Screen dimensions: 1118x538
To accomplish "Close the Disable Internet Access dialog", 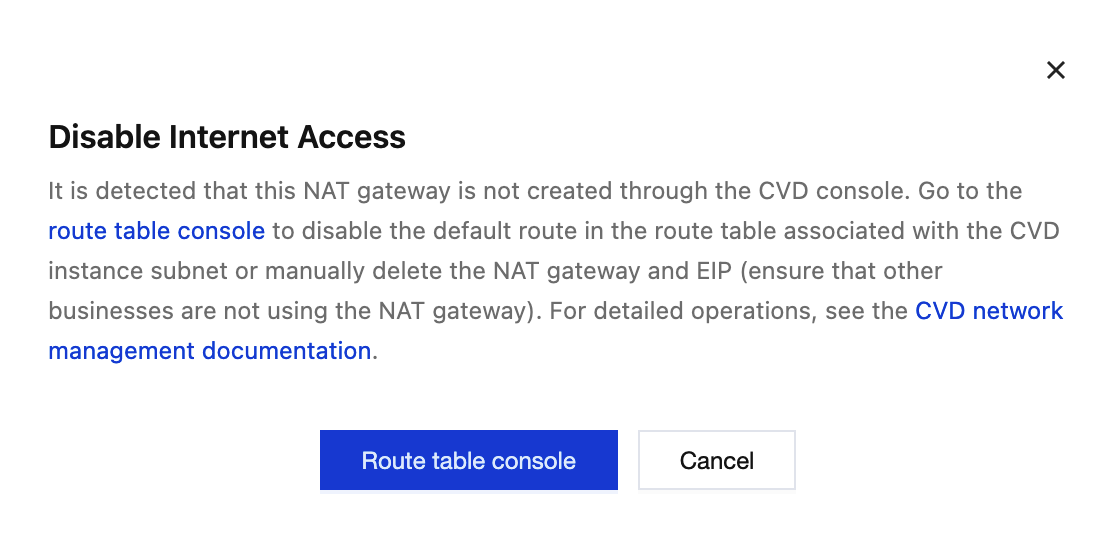I will point(1055,70).
